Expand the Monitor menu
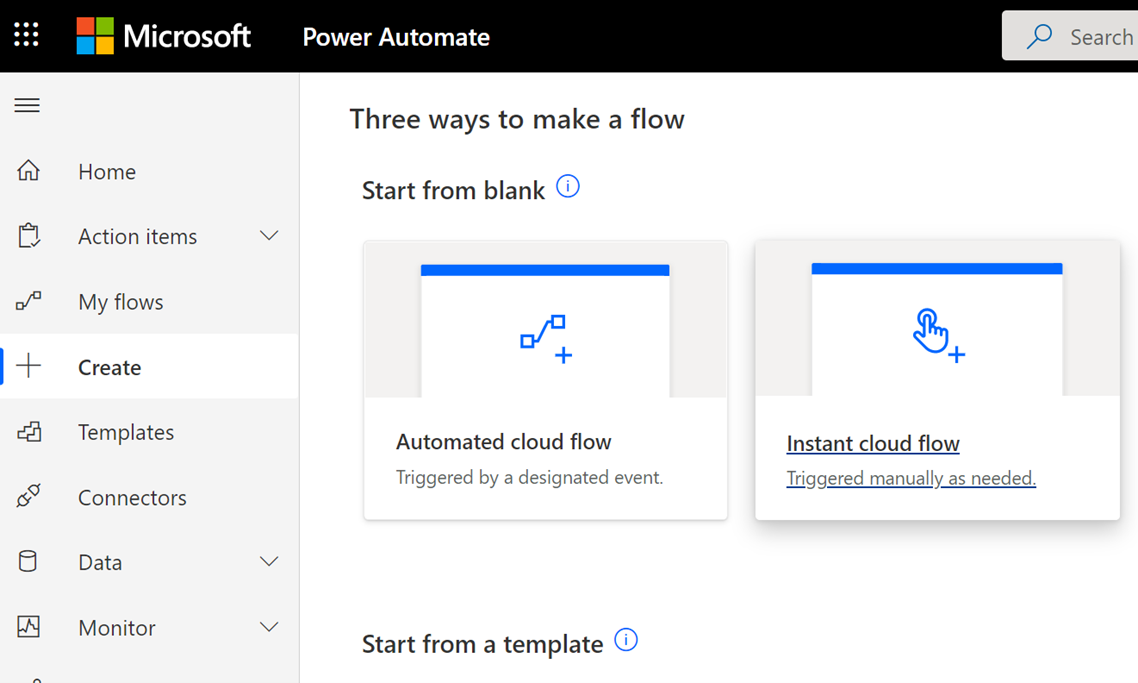 click(x=268, y=627)
